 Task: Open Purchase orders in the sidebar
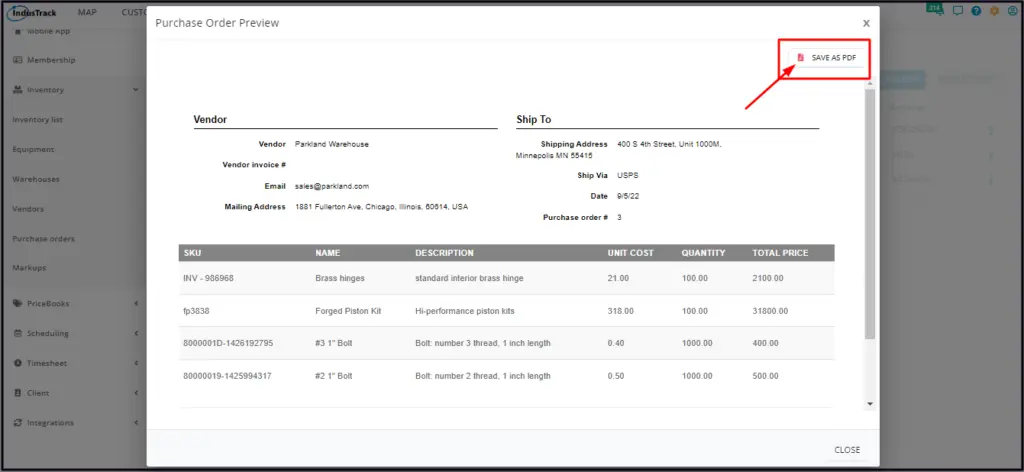click(x=43, y=239)
